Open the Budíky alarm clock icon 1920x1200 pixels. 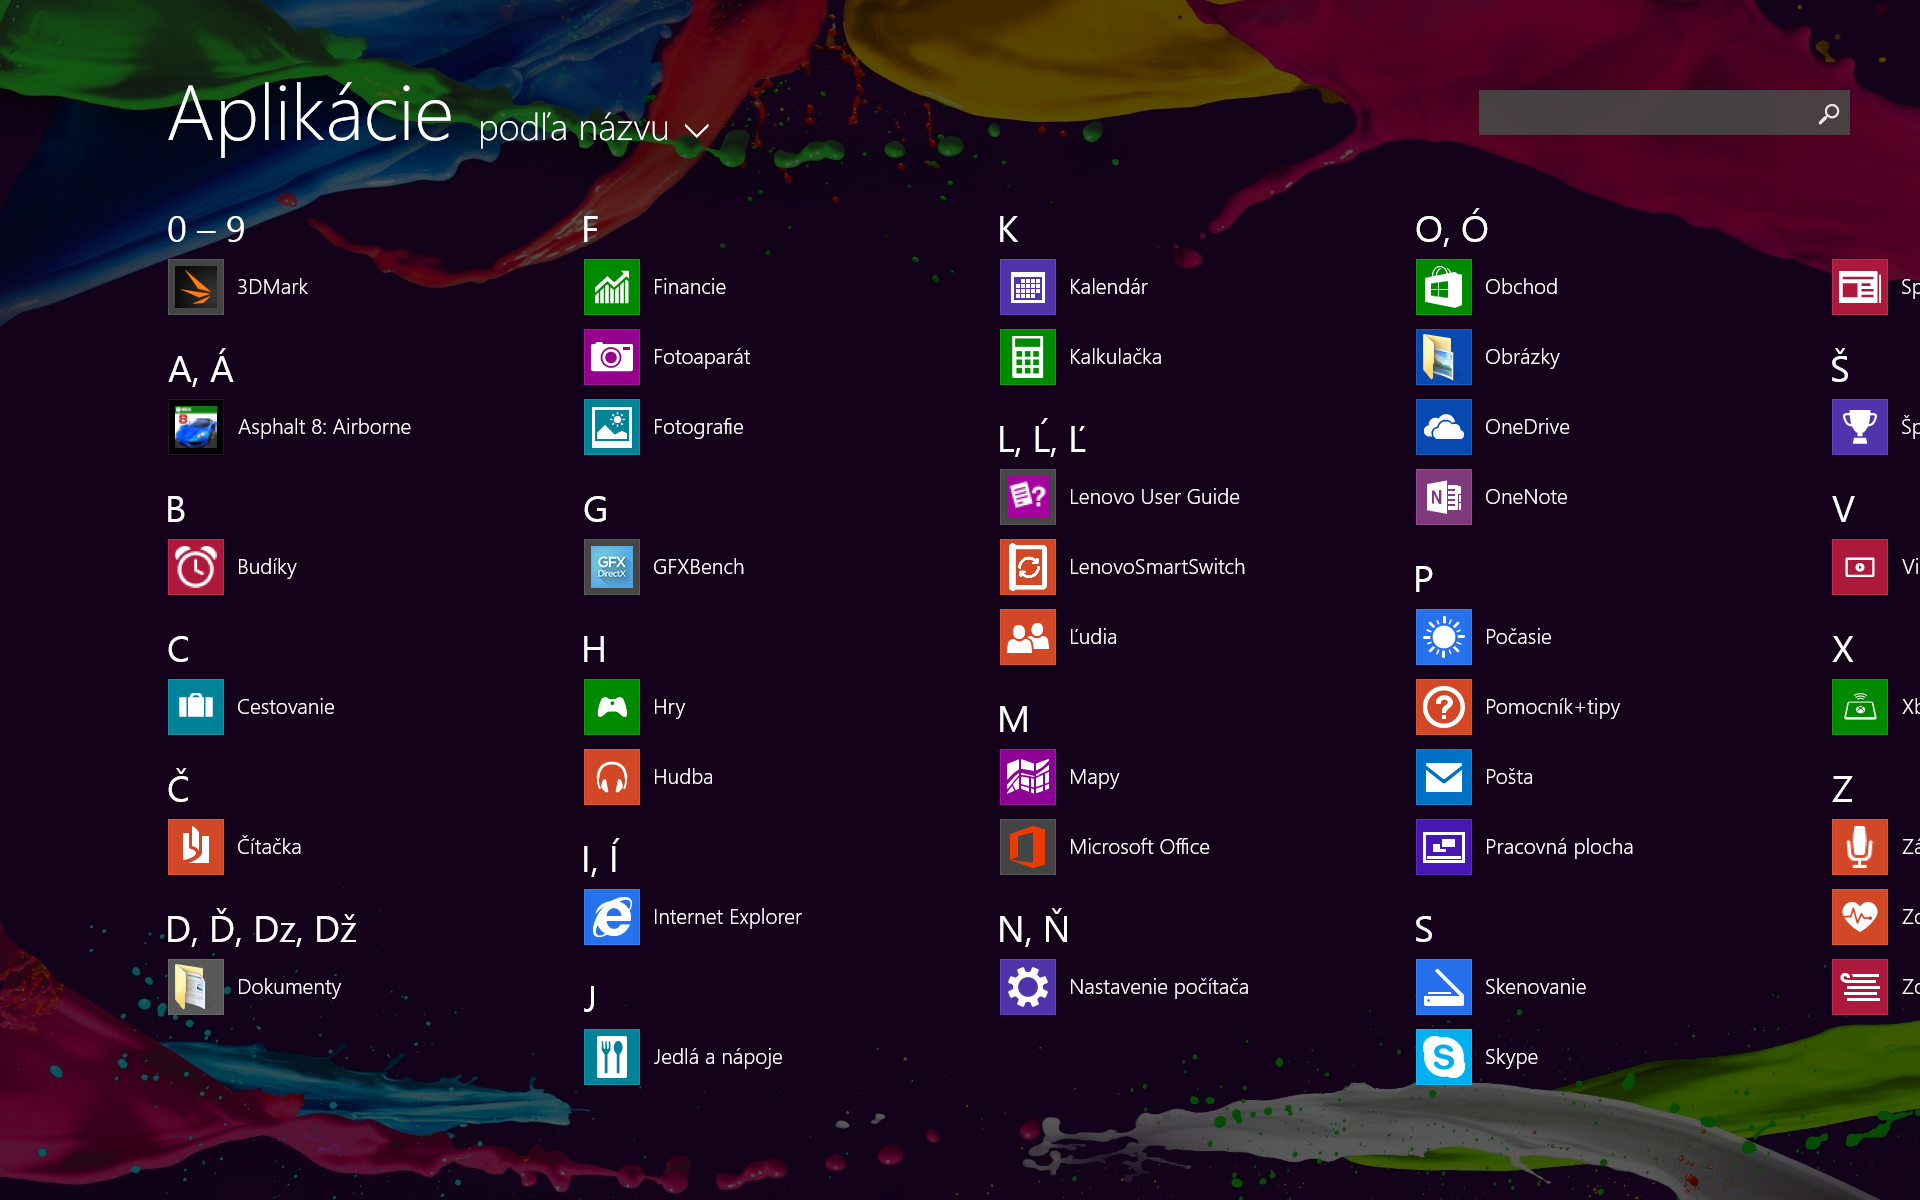[x=196, y=567]
